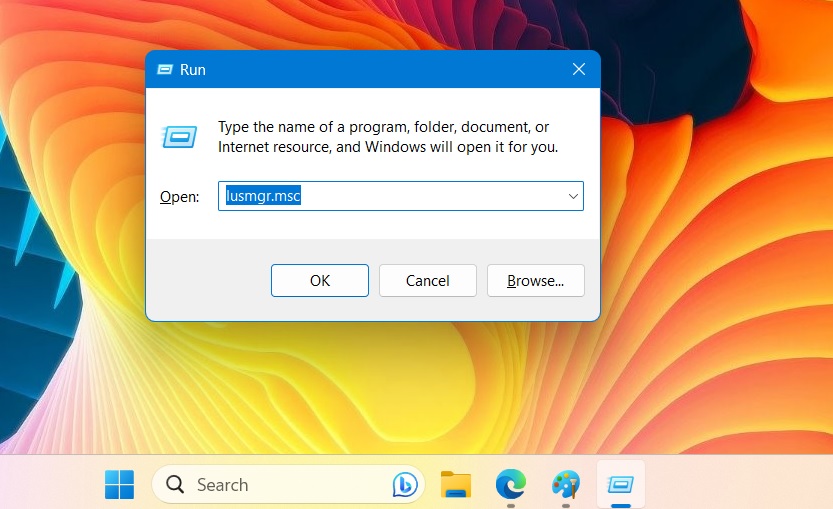Image resolution: width=833 pixels, height=509 pixels.
Task: Click the Run icon in title bar
Action: tap(165, 70)
